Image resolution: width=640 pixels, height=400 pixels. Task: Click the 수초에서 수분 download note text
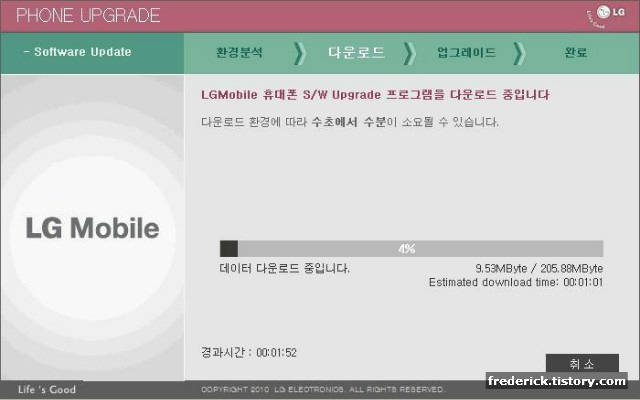pos(350,122)
